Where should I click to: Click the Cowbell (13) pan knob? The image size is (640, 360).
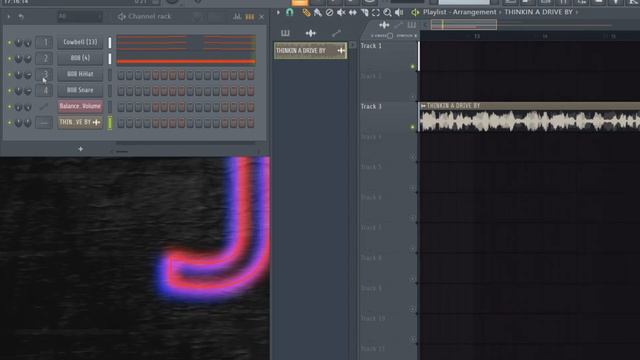tap(18, 43)
